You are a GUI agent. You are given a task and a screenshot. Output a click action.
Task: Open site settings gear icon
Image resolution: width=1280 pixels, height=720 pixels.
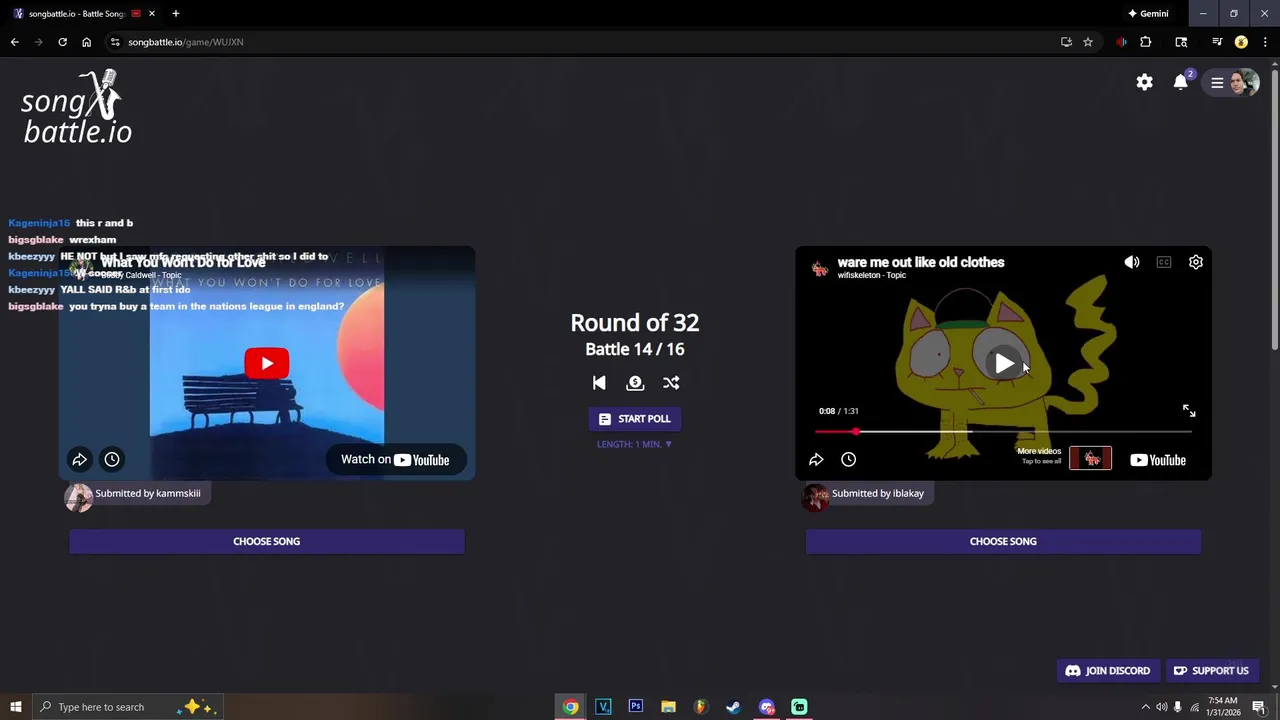1144,83
